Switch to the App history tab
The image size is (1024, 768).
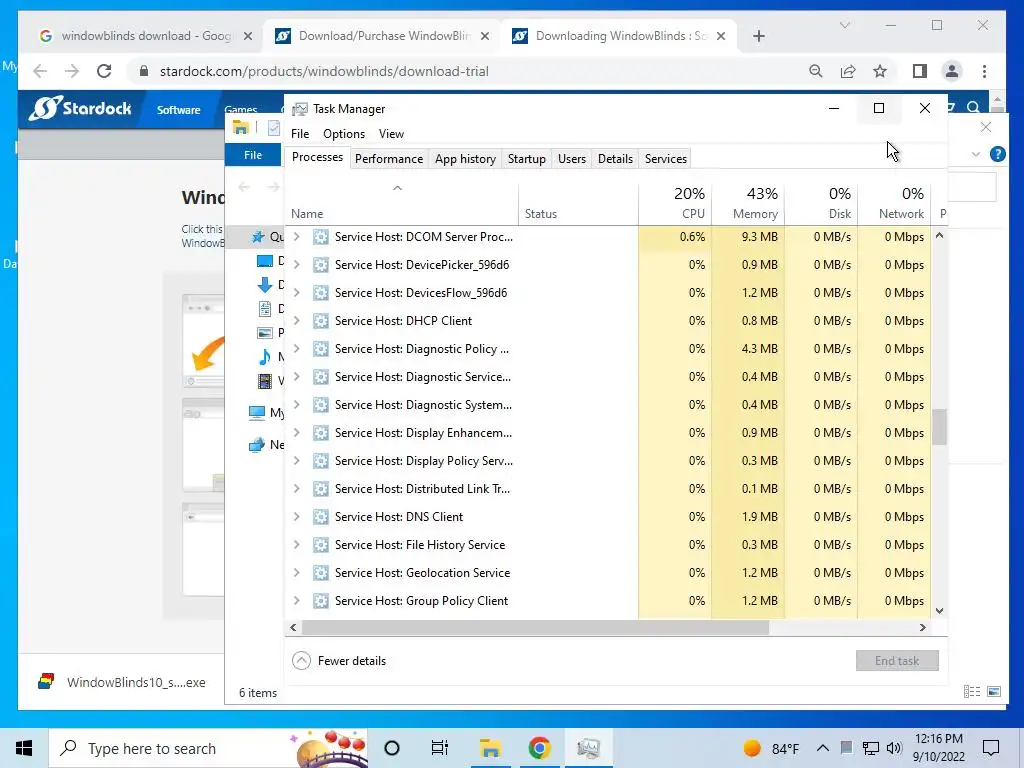pyautogui.click(x=465, y=159)
